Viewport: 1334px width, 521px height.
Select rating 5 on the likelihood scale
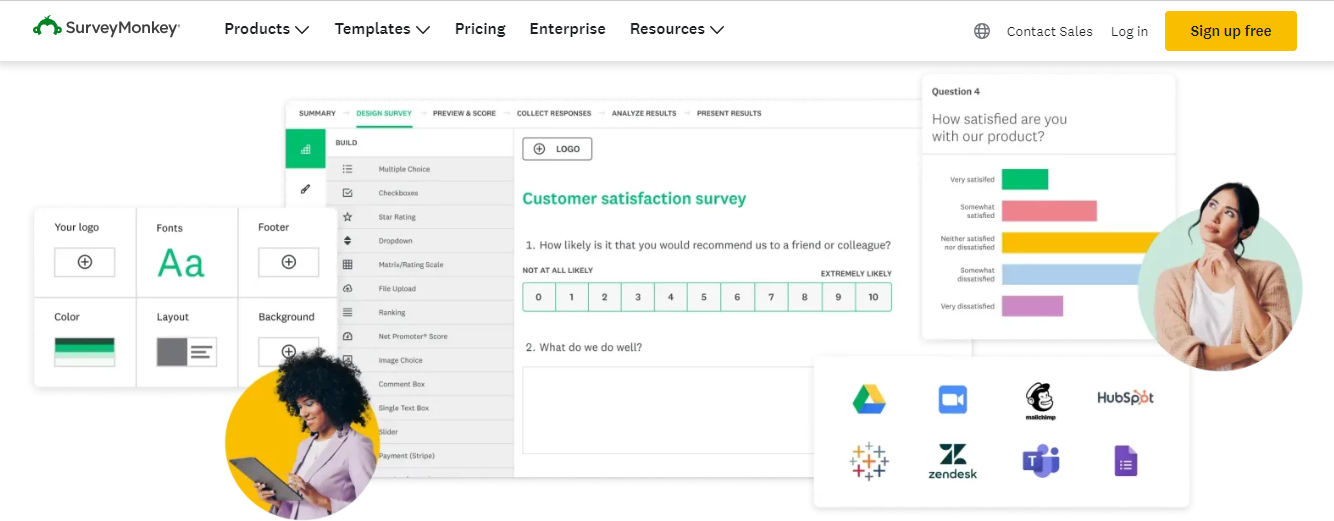point(704,297)
